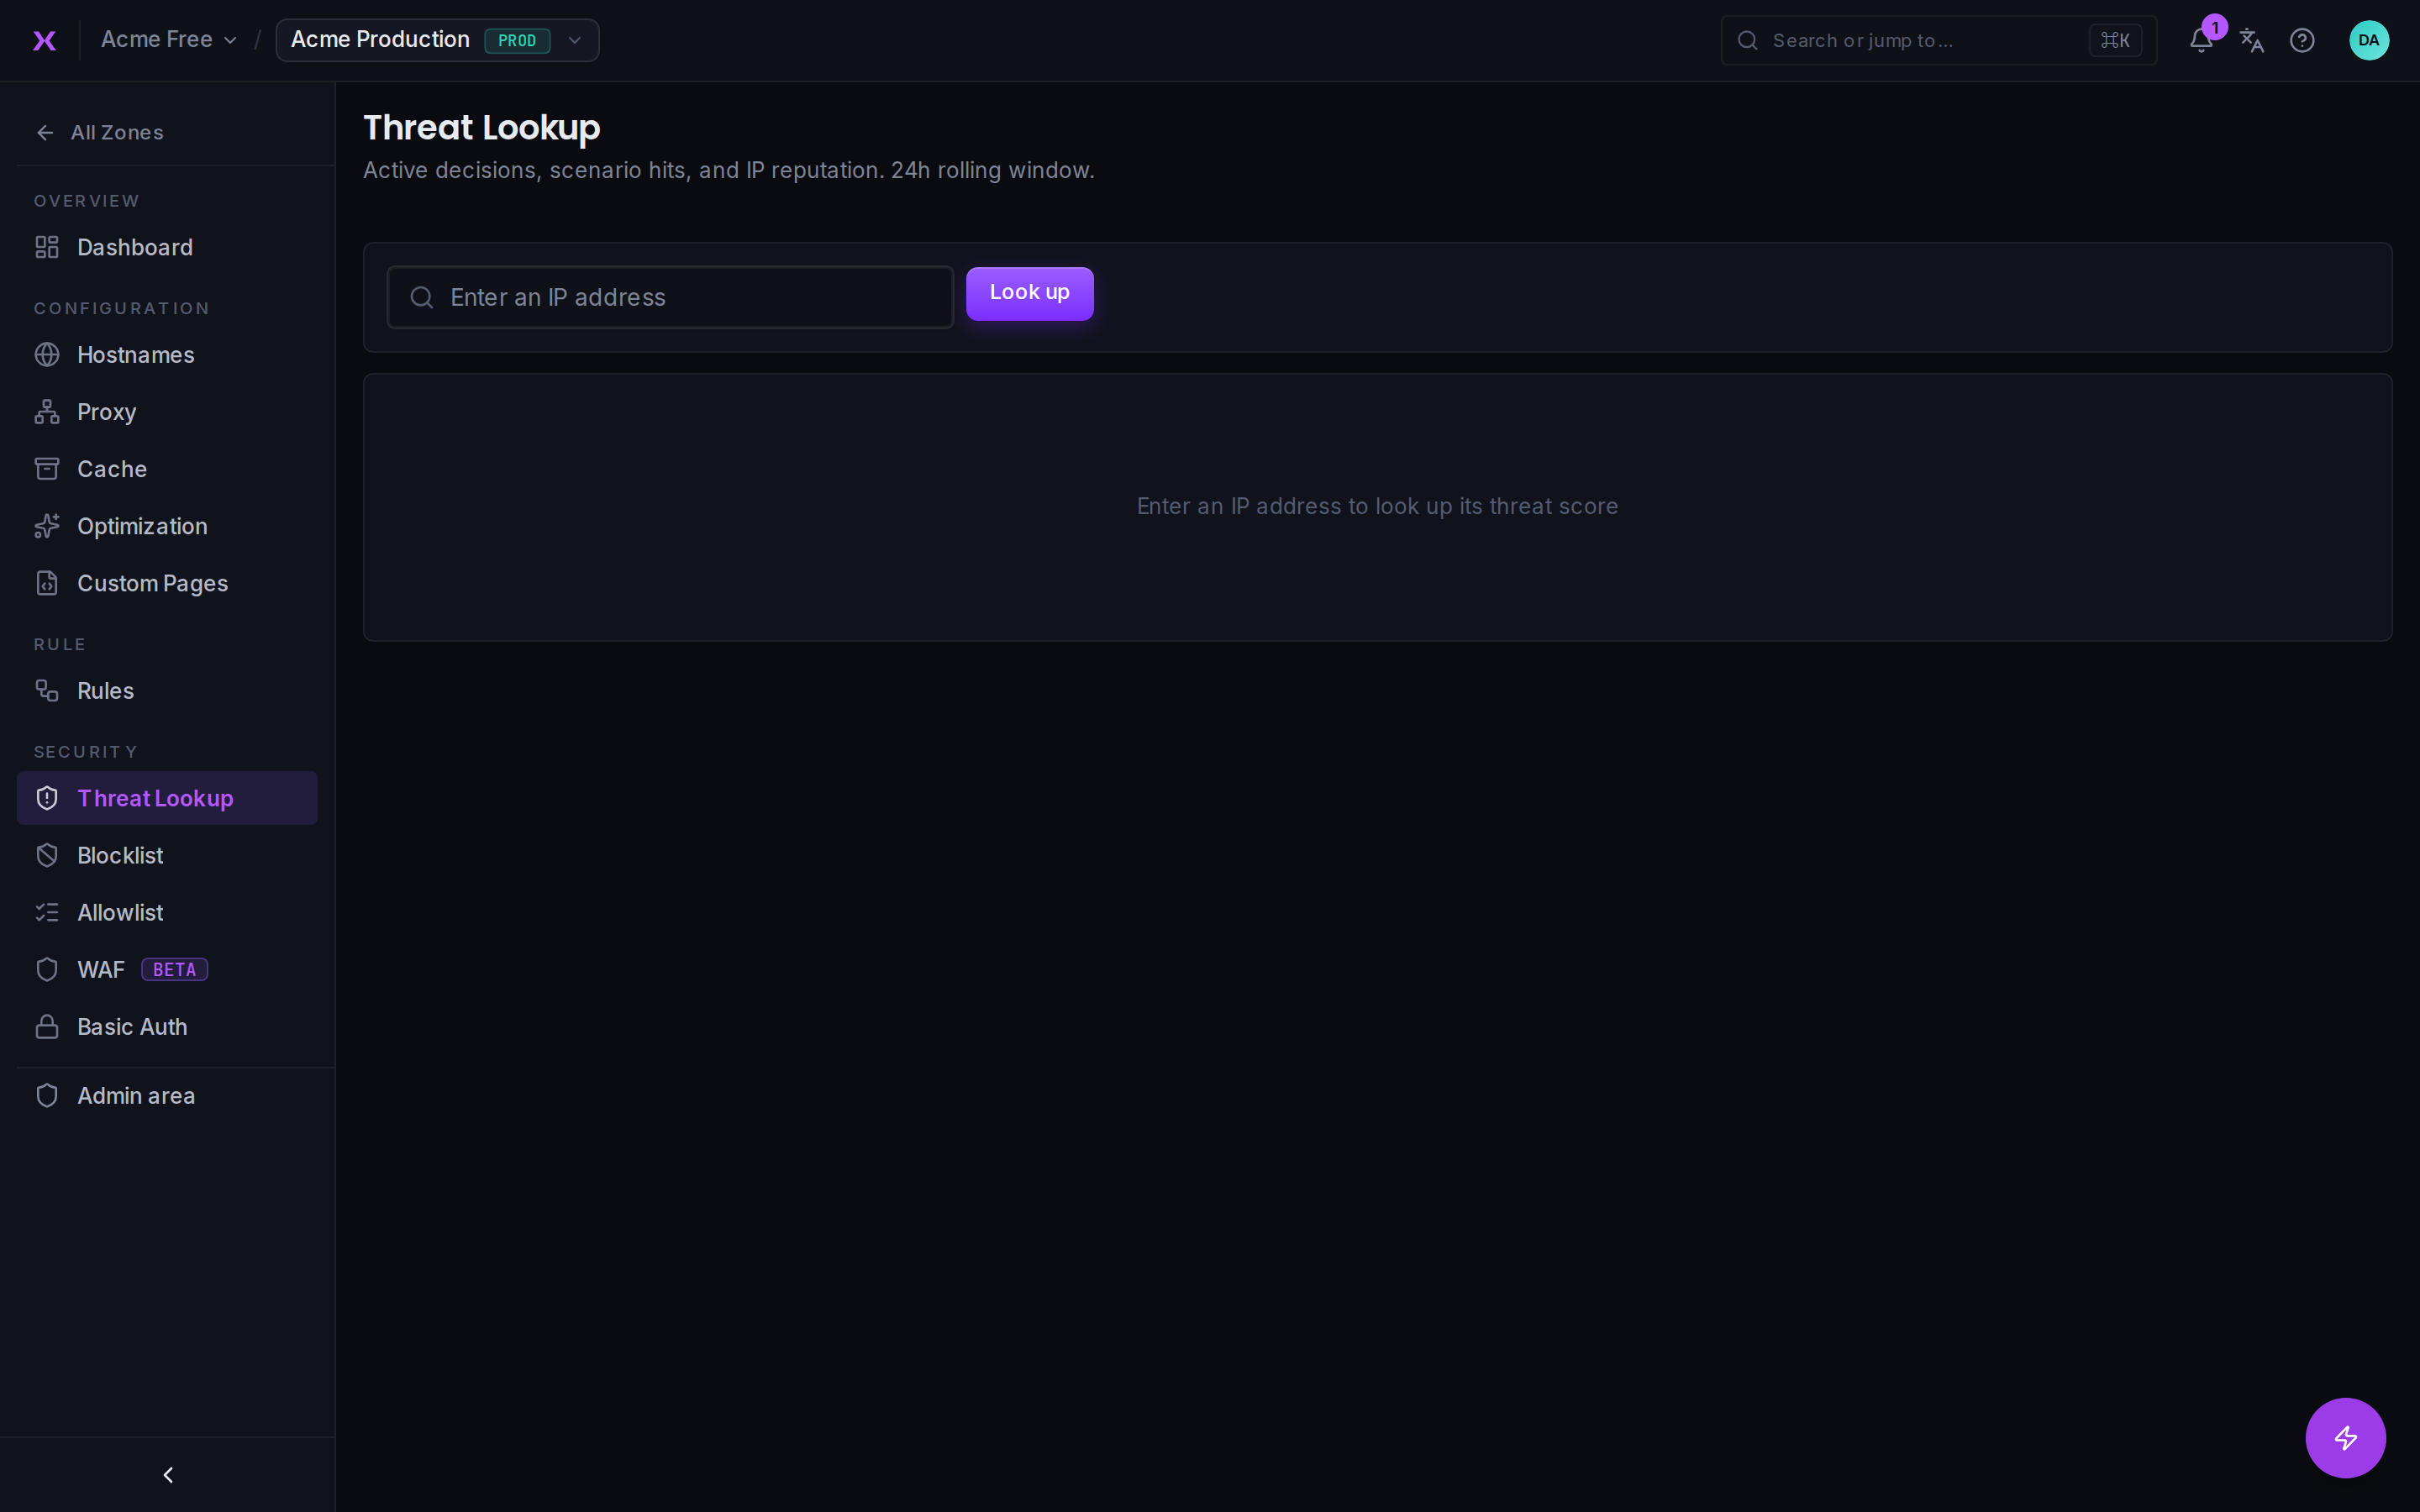Click the Proxy network icon
The image size is (2420, 1512).
47,412
